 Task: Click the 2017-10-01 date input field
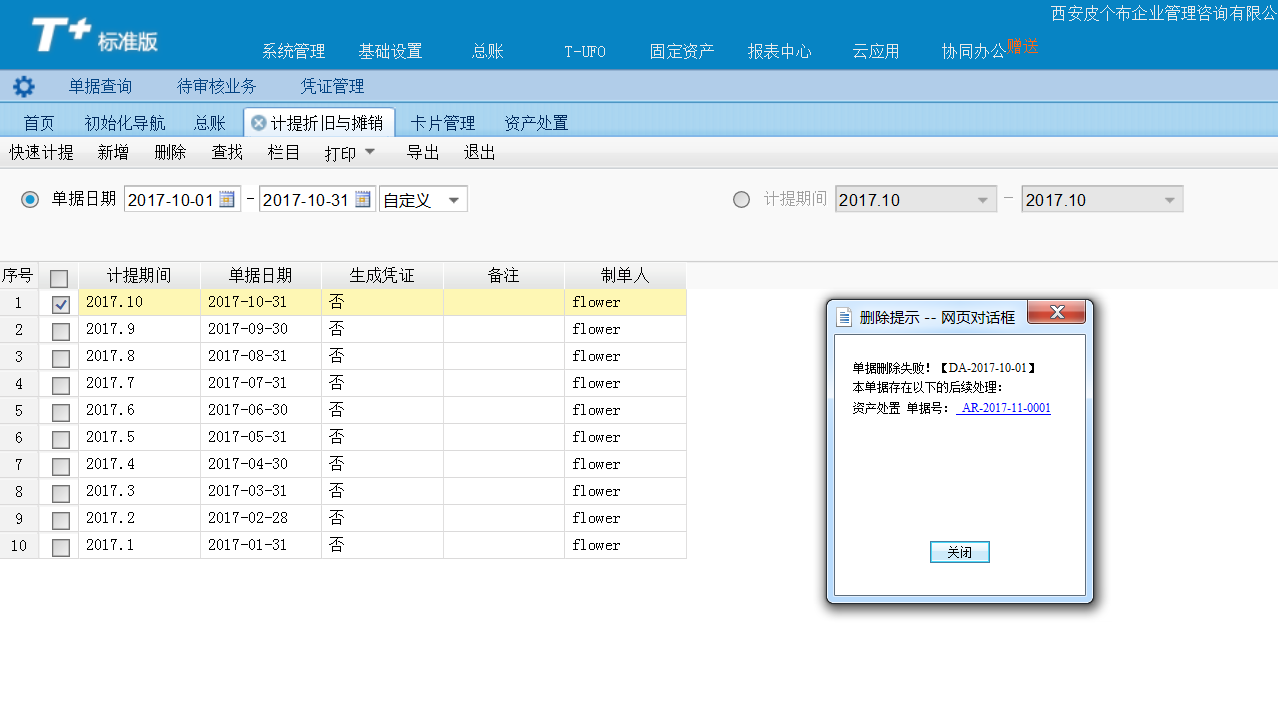pos(170,199)
